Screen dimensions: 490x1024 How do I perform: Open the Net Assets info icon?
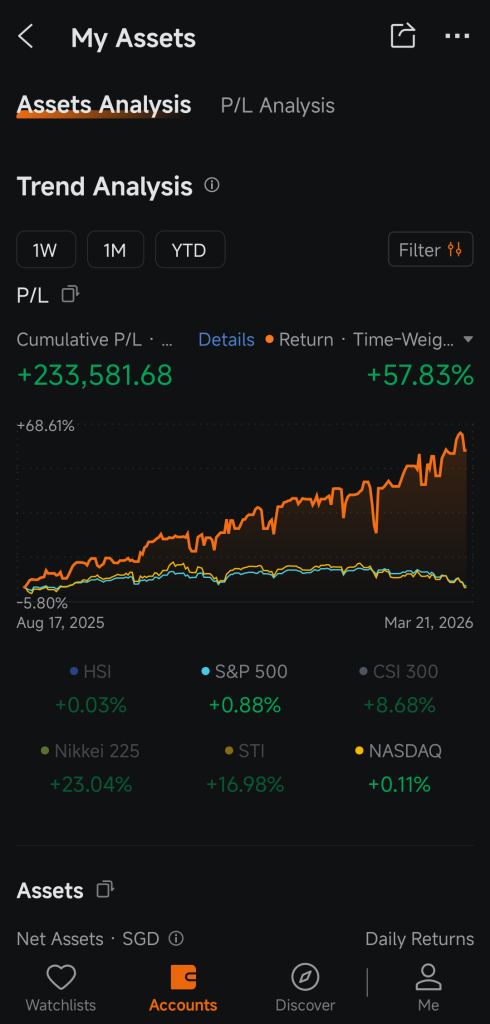click(x=176, y=938)
